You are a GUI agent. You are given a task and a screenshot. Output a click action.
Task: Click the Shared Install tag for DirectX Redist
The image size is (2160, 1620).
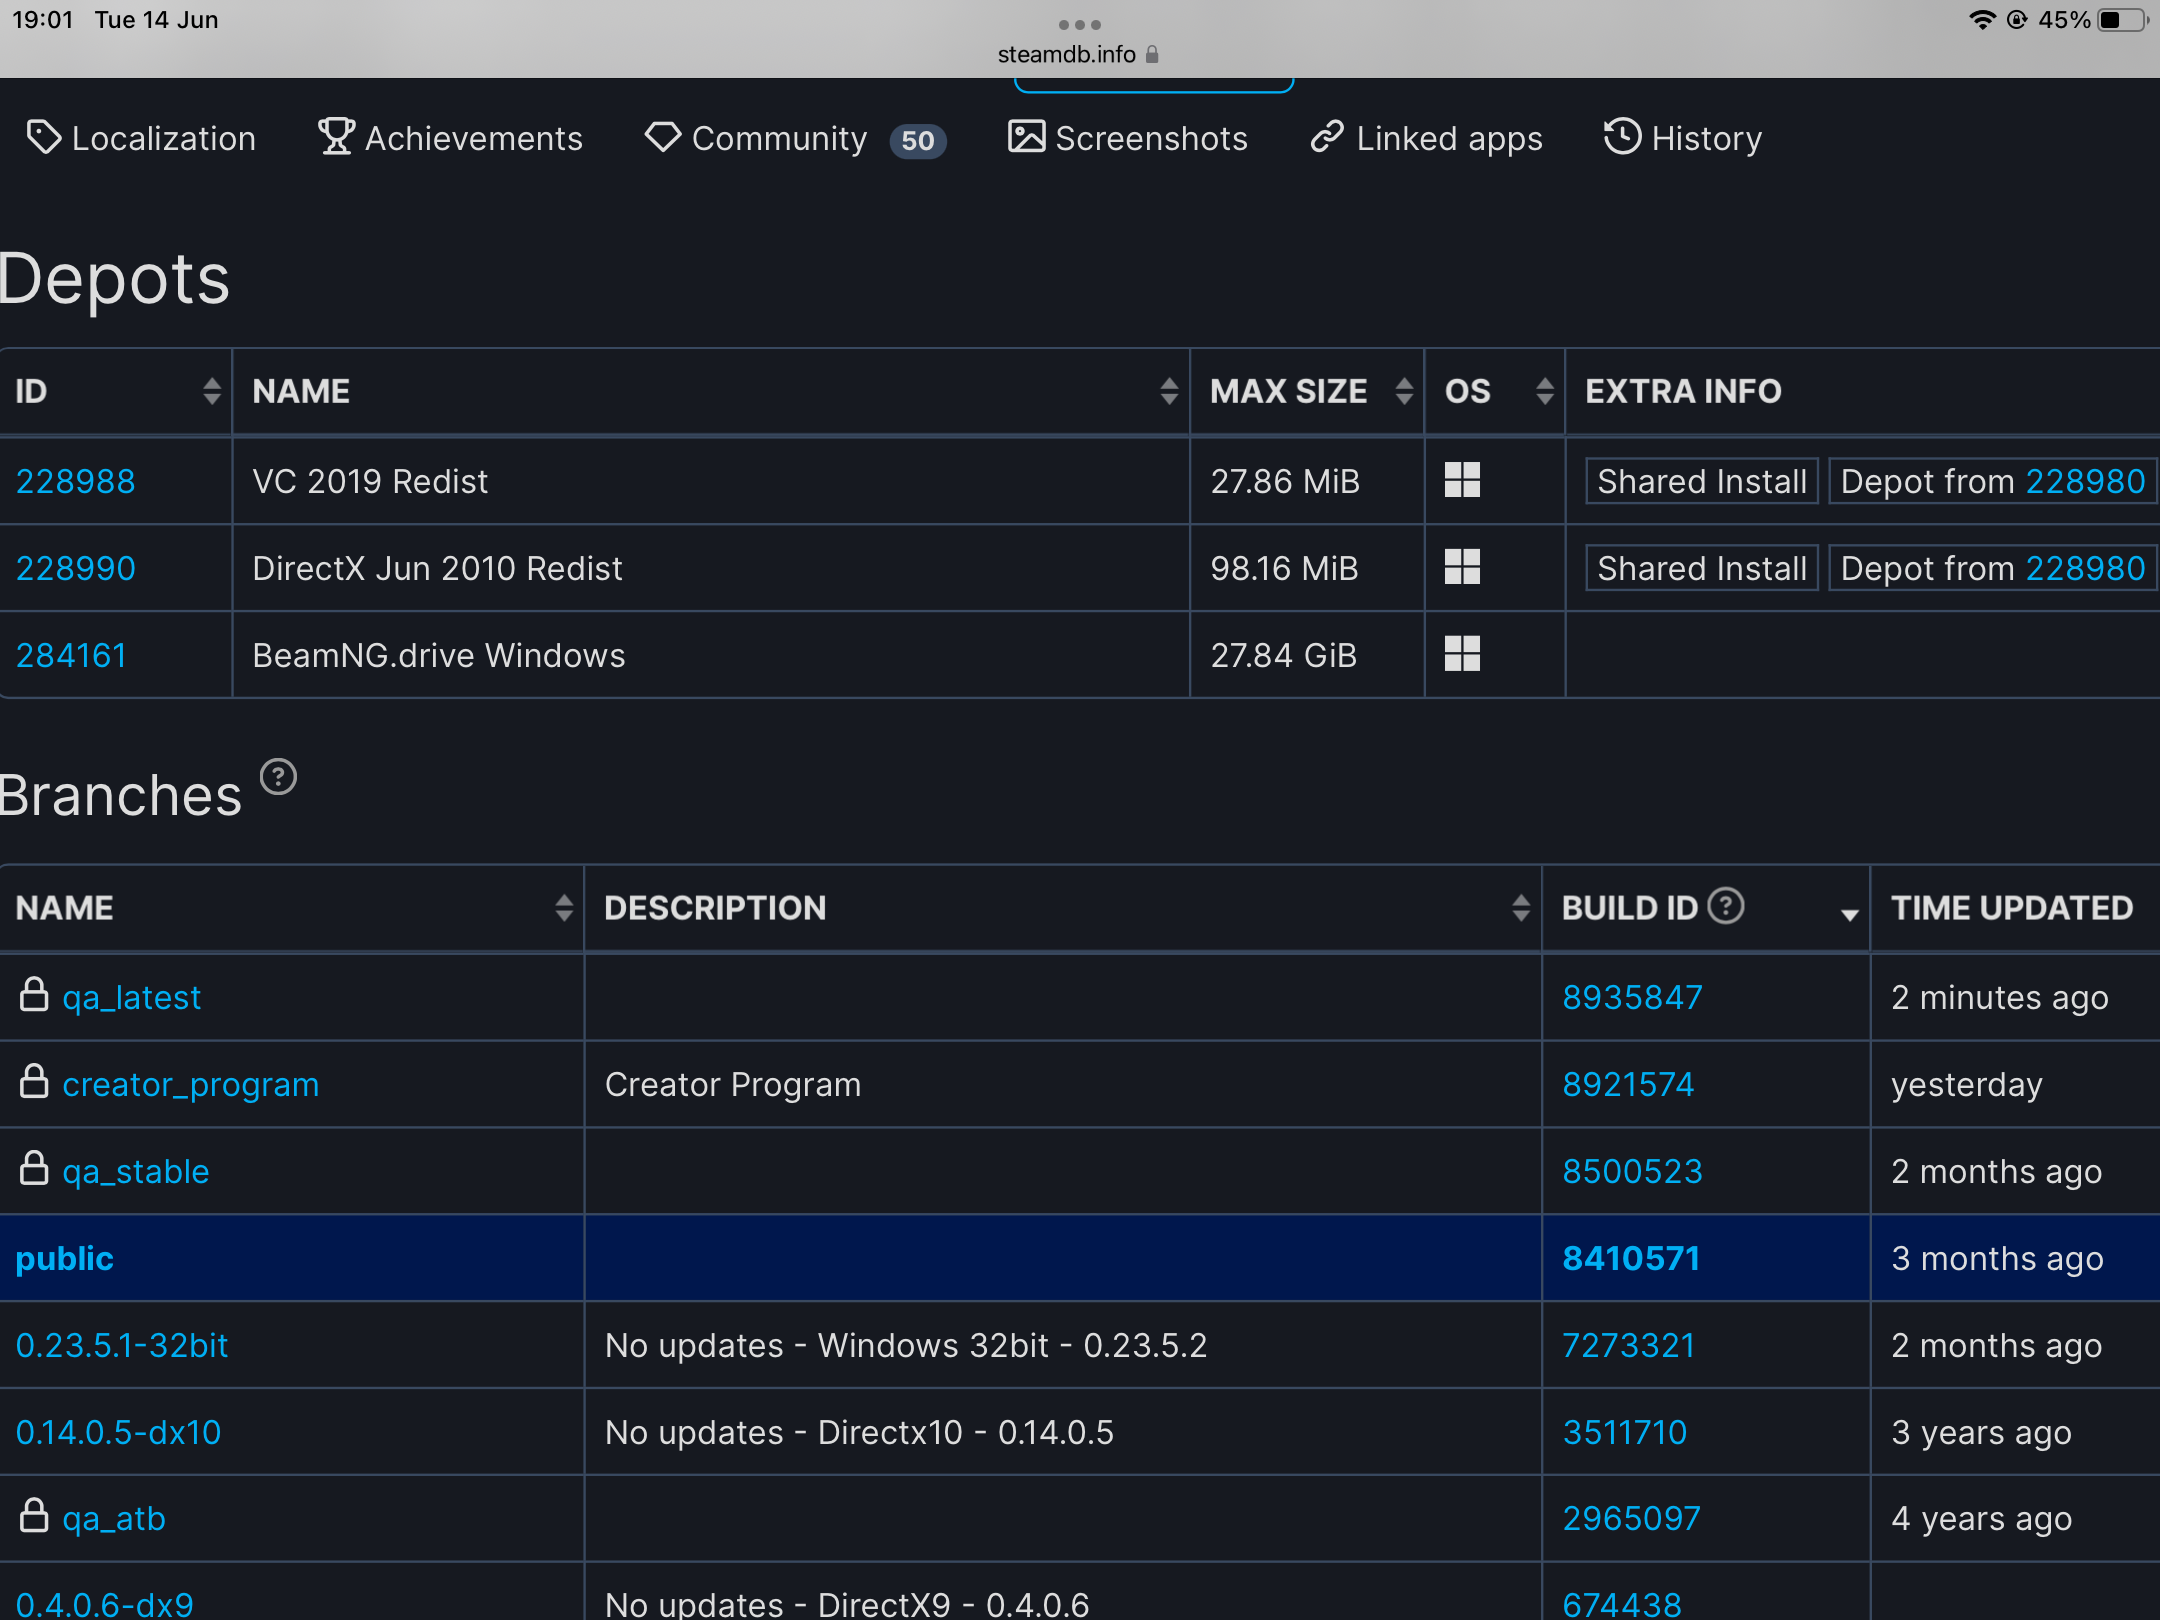(1701, 568)
